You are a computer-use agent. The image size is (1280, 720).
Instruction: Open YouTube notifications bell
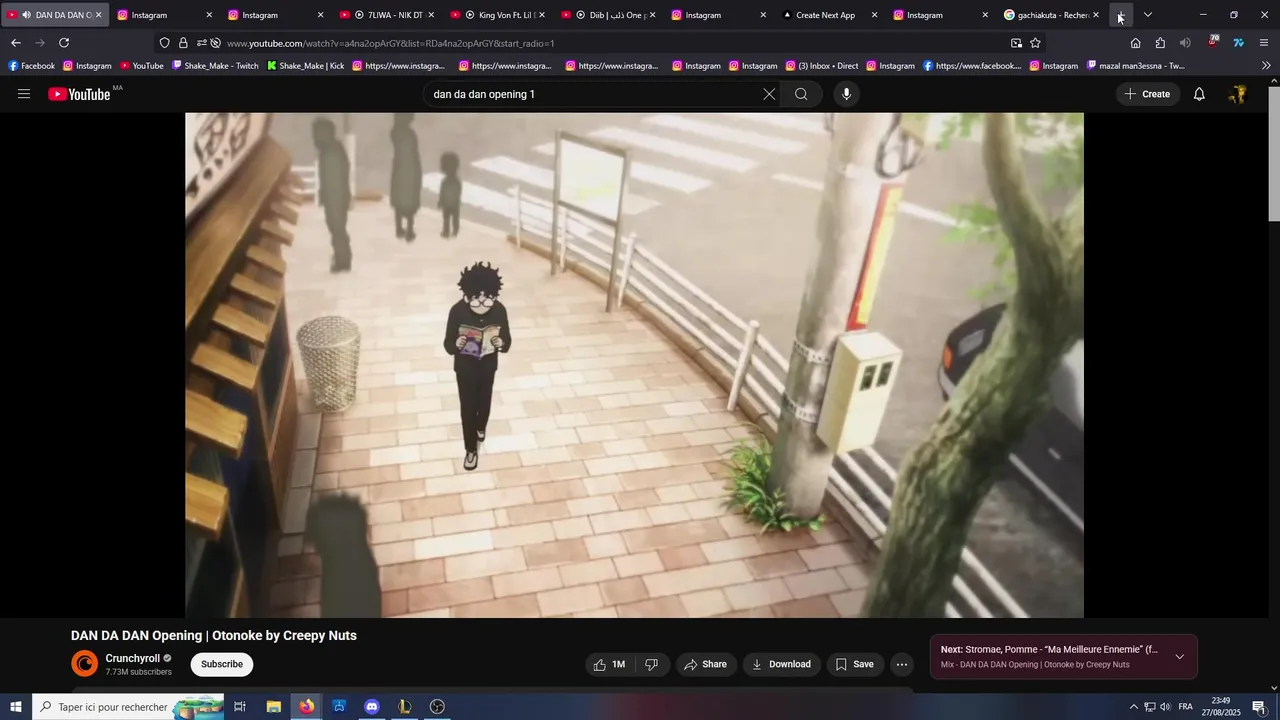point(1199,94)
